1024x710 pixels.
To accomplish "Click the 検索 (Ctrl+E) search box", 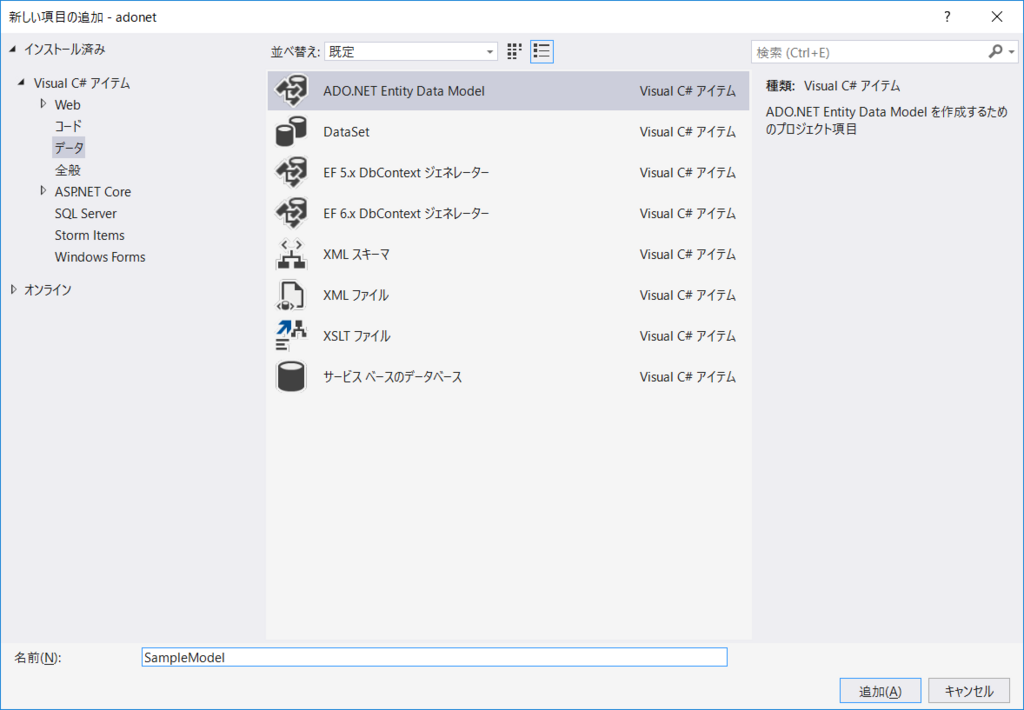I will tap(870, 52).
